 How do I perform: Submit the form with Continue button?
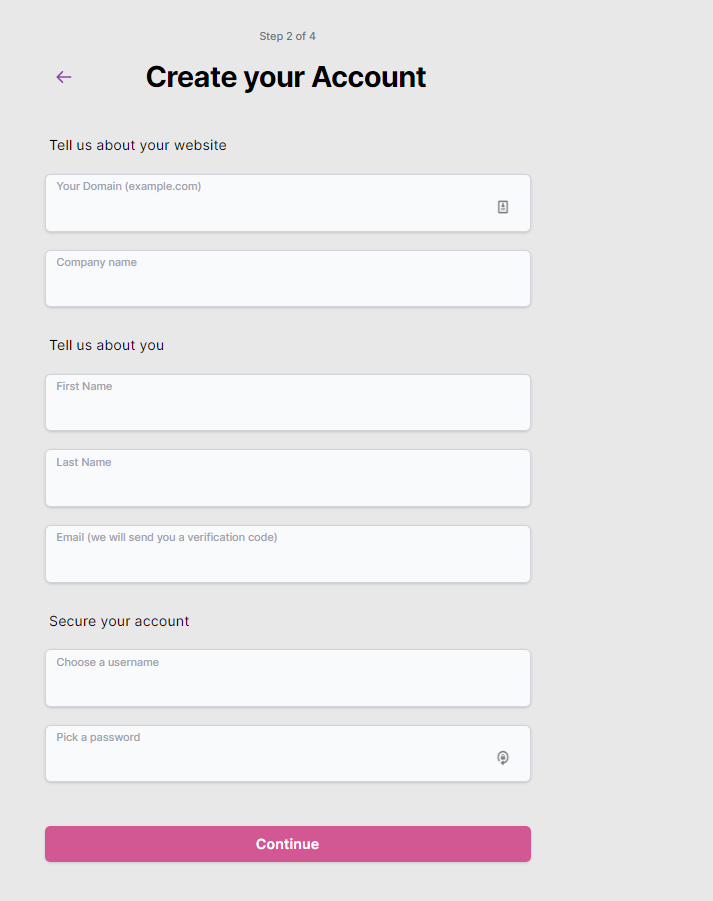pos(288,844)
